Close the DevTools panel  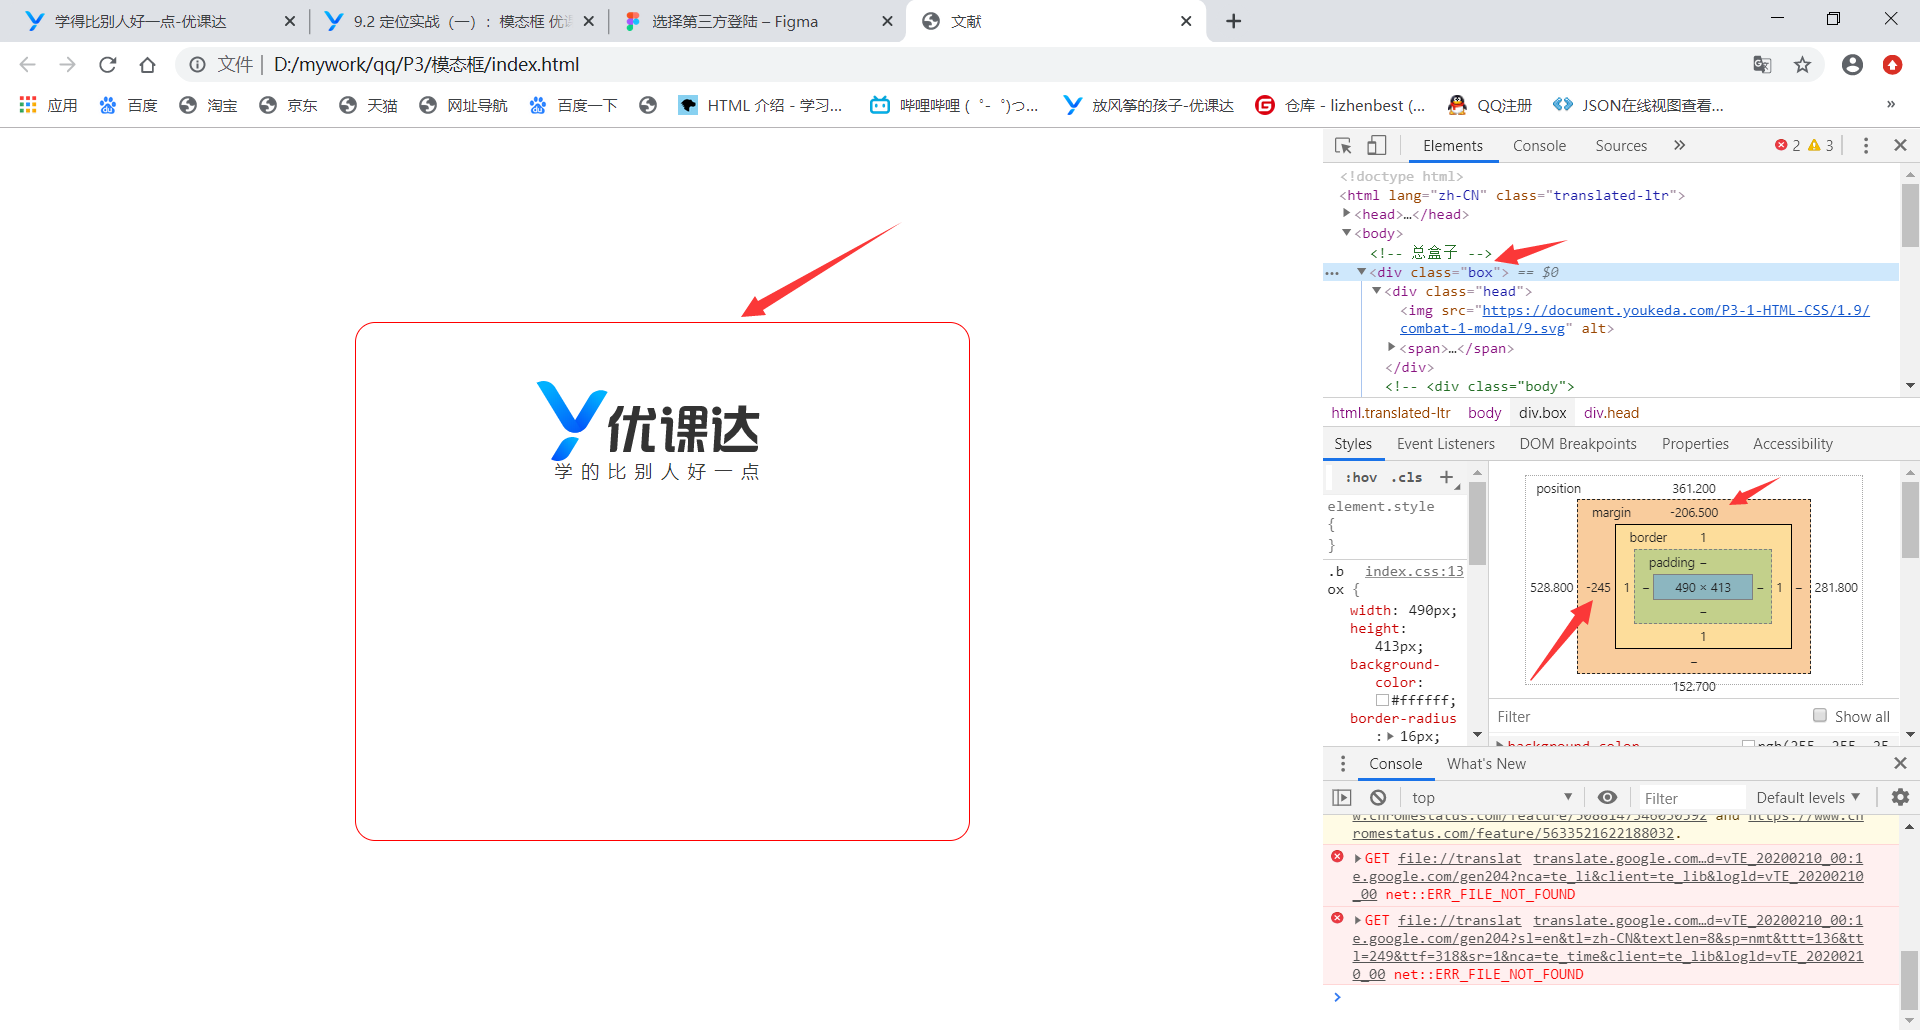pos(1900,146)
